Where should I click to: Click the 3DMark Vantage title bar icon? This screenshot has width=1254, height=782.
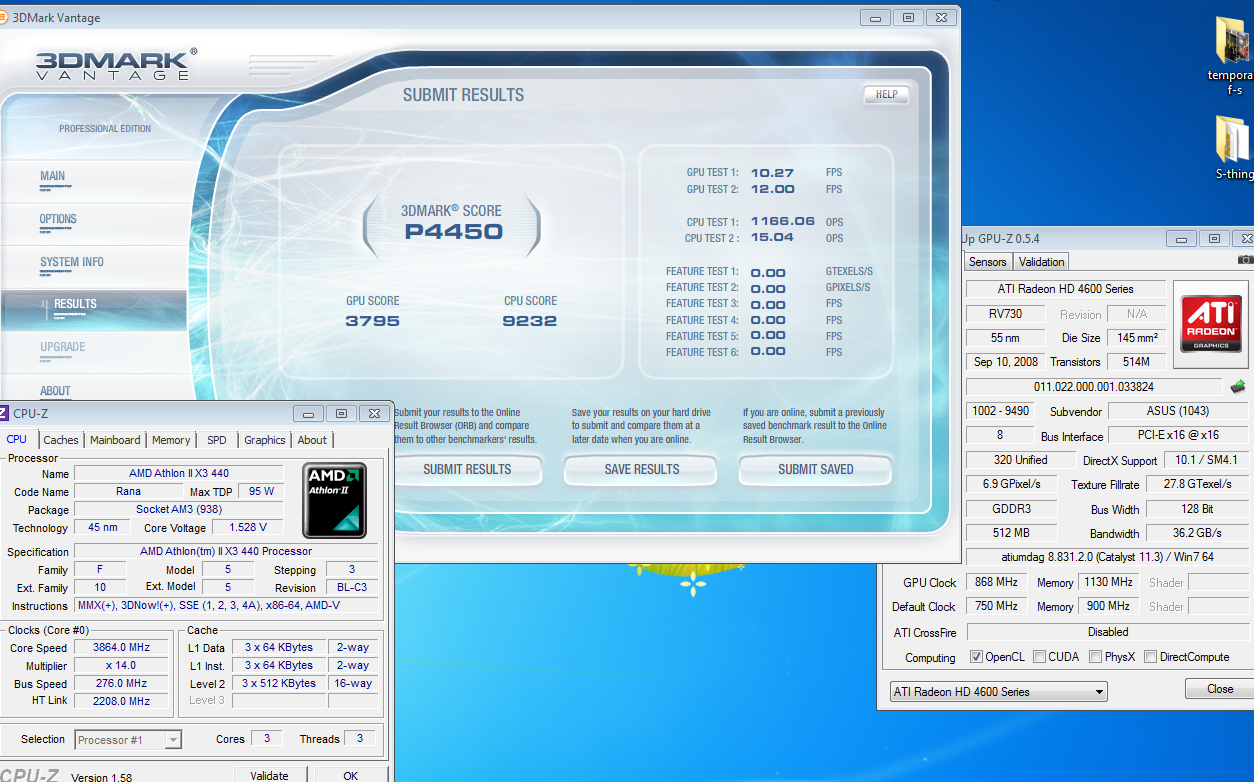coord(4,17)
